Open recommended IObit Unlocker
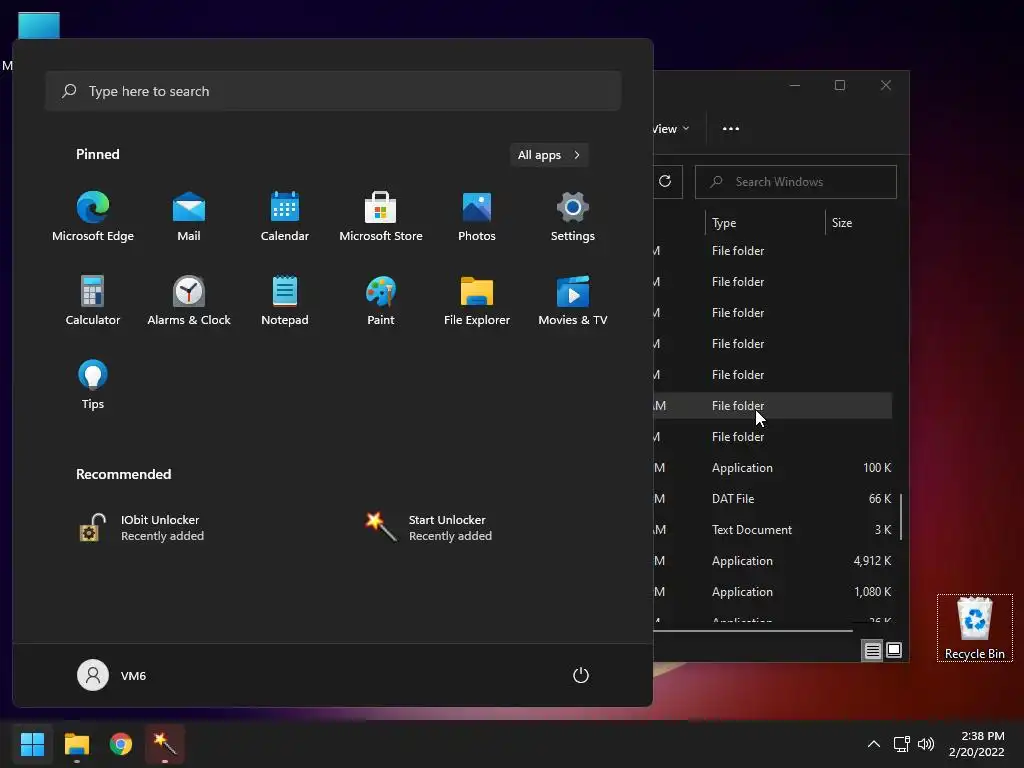Viewport: 1024px width, 768px height. (142, 528)
